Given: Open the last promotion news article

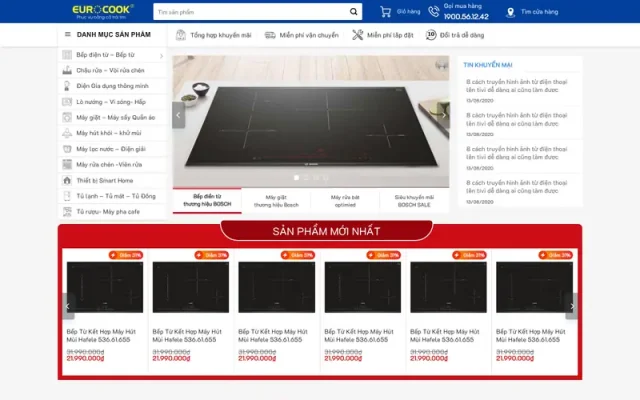Looking at the screenshot, I should pos(517,187).
